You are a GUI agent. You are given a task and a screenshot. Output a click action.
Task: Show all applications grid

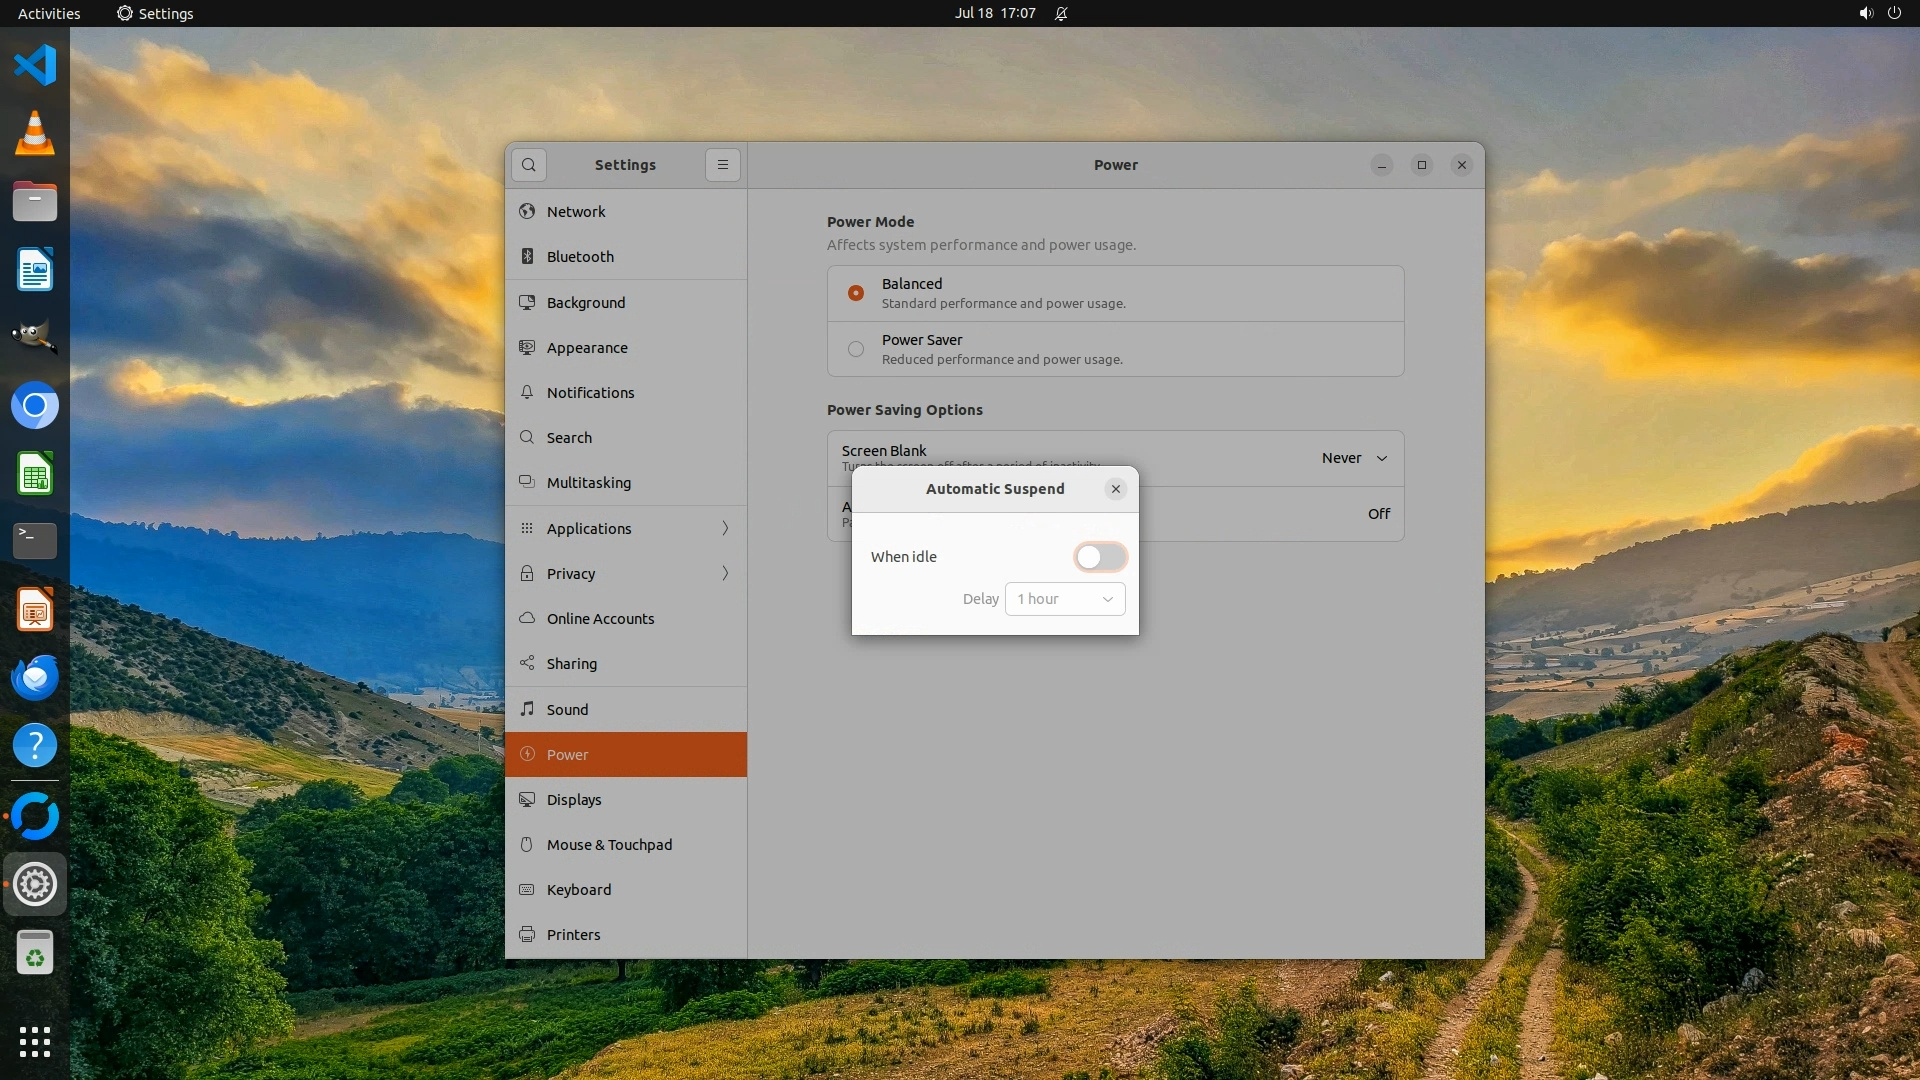(x=35, y=1041)
